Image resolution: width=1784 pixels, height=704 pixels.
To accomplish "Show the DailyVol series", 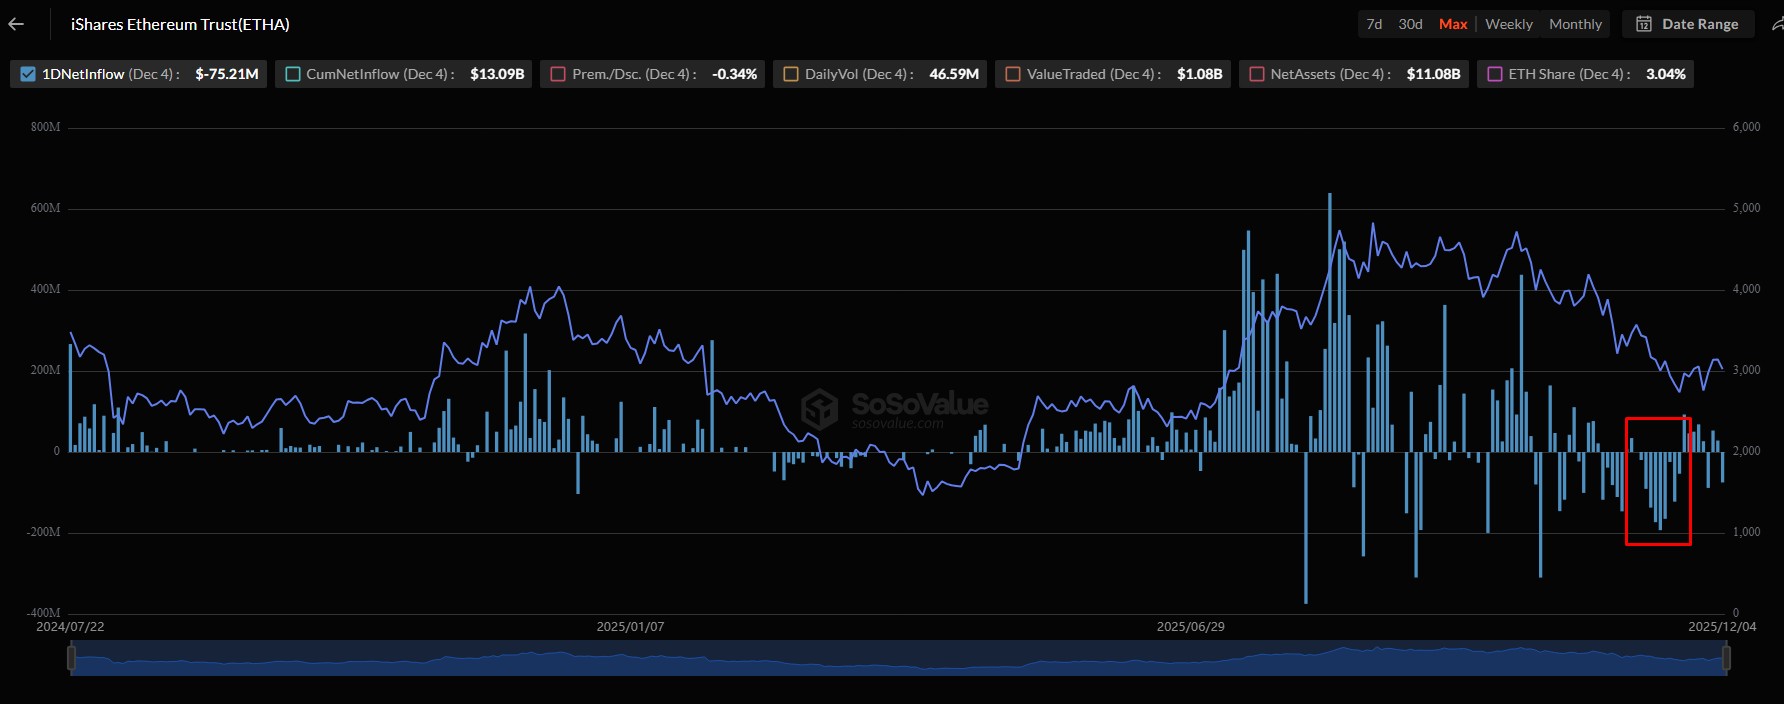I will pos(791,74).
